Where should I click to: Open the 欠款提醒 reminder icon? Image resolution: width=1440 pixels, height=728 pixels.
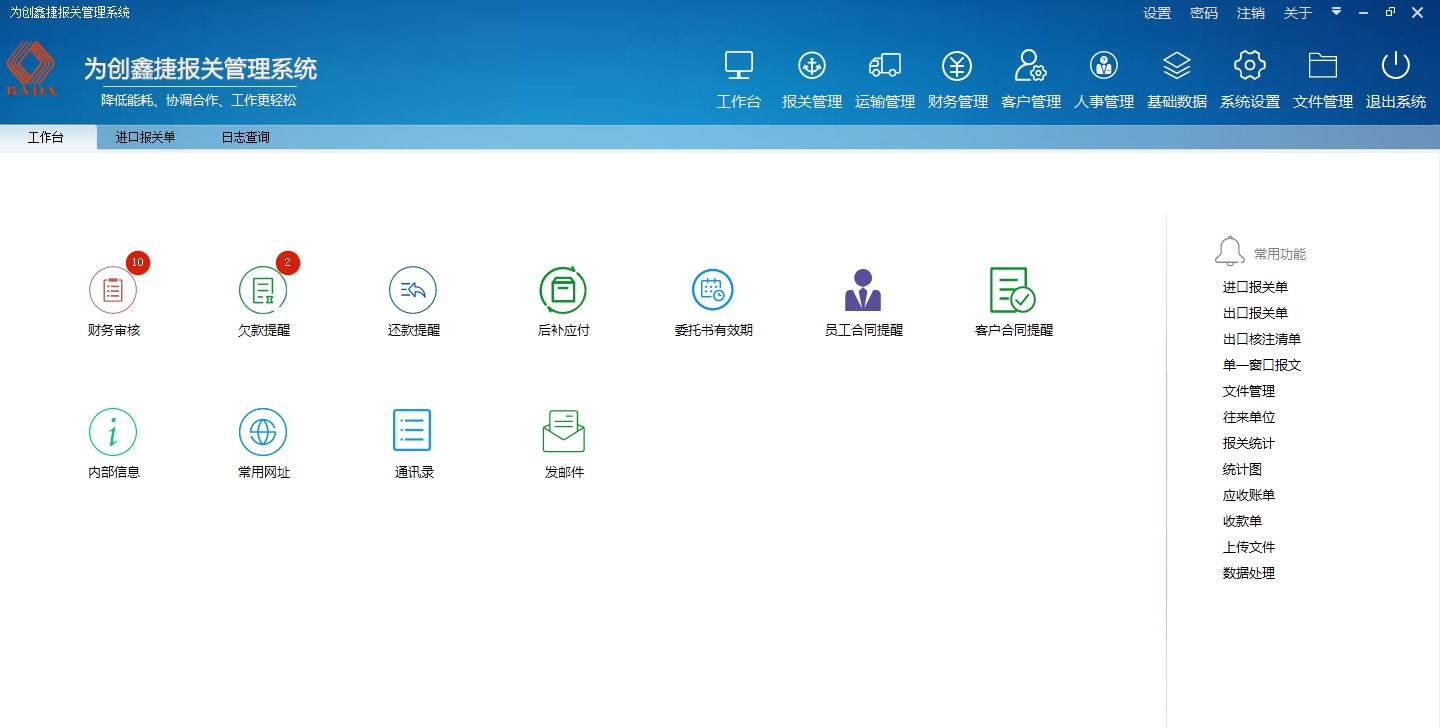click(x=263, y=291)
